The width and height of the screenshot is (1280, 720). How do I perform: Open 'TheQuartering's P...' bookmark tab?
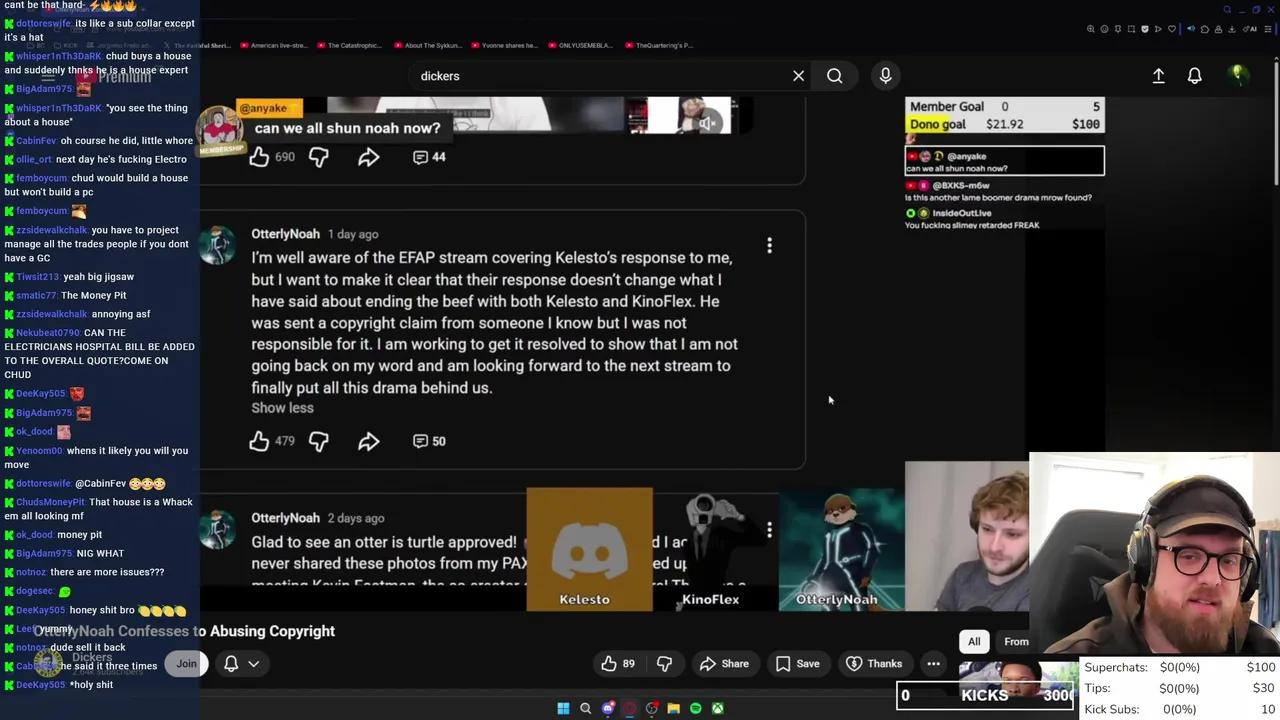coord(657,45)
